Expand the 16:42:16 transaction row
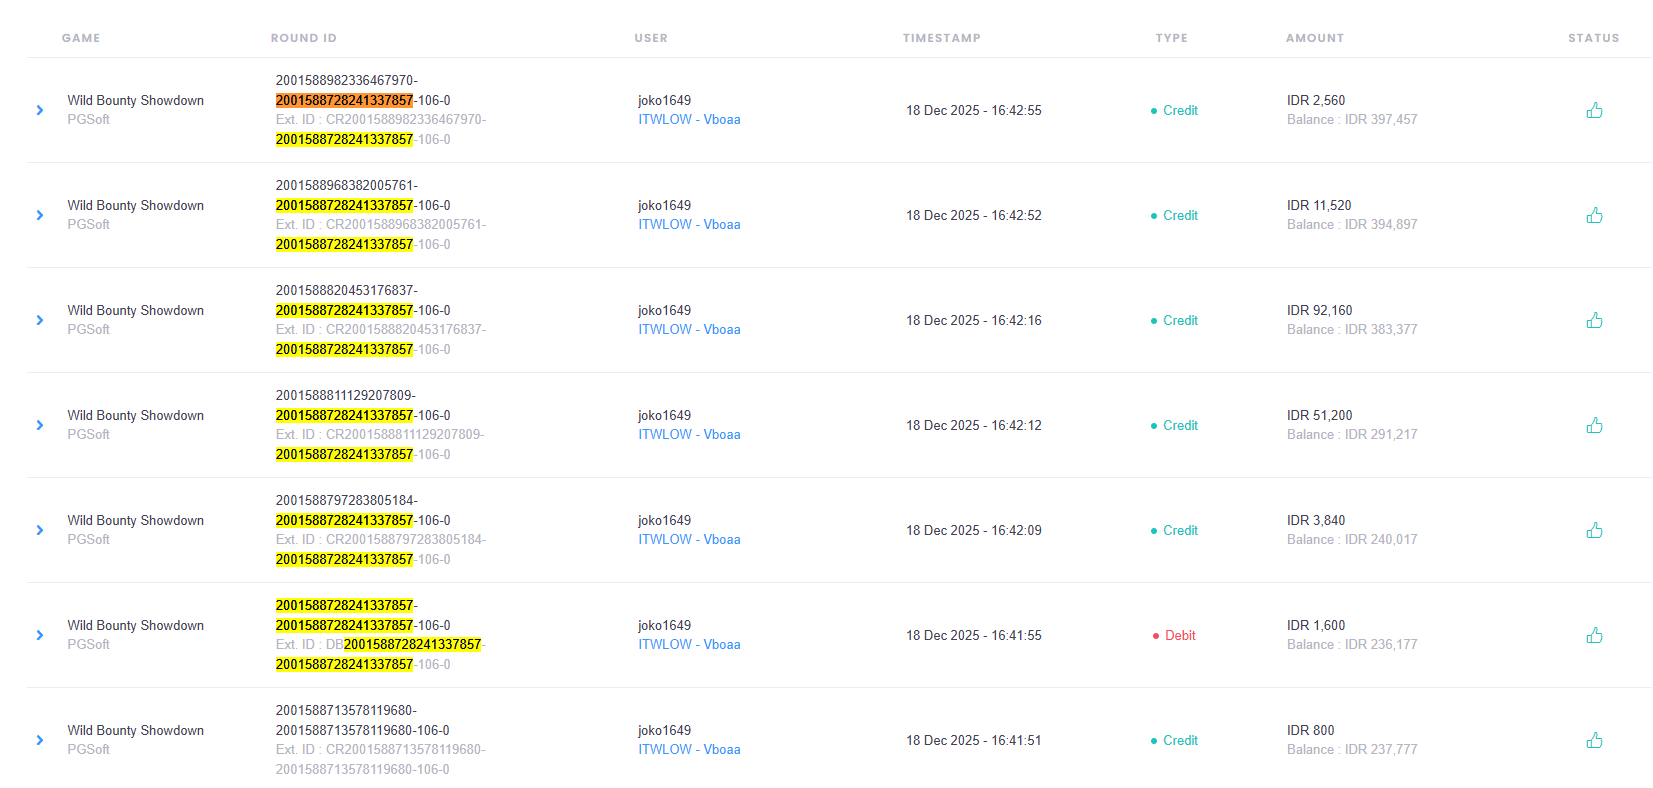Image resolution: width=1653 pixels, height=788 pixels. pos(40,320)
